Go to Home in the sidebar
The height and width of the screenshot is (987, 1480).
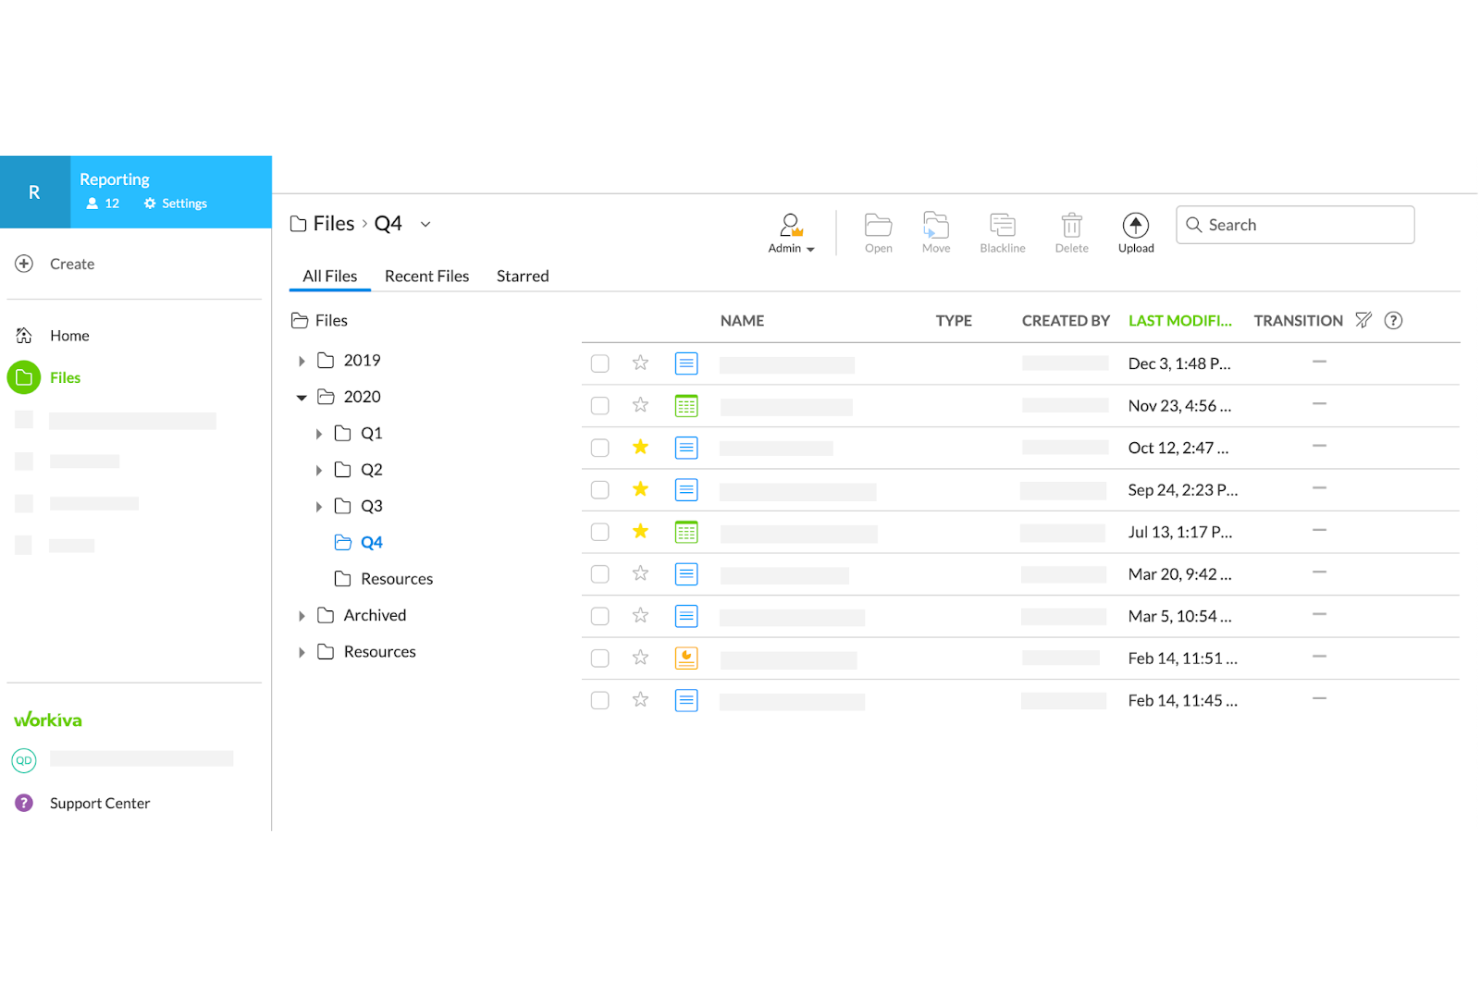point(69,336)
